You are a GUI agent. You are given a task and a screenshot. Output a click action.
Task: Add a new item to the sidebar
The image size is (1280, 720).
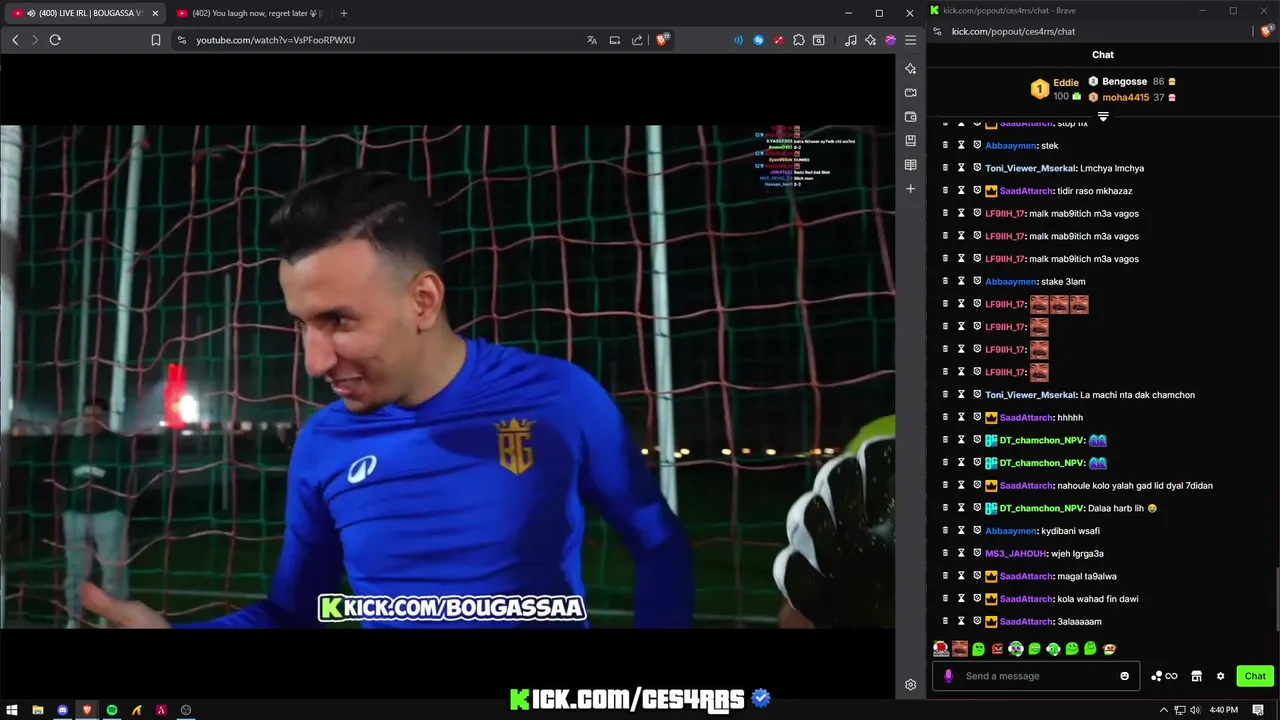click(910, 189)
